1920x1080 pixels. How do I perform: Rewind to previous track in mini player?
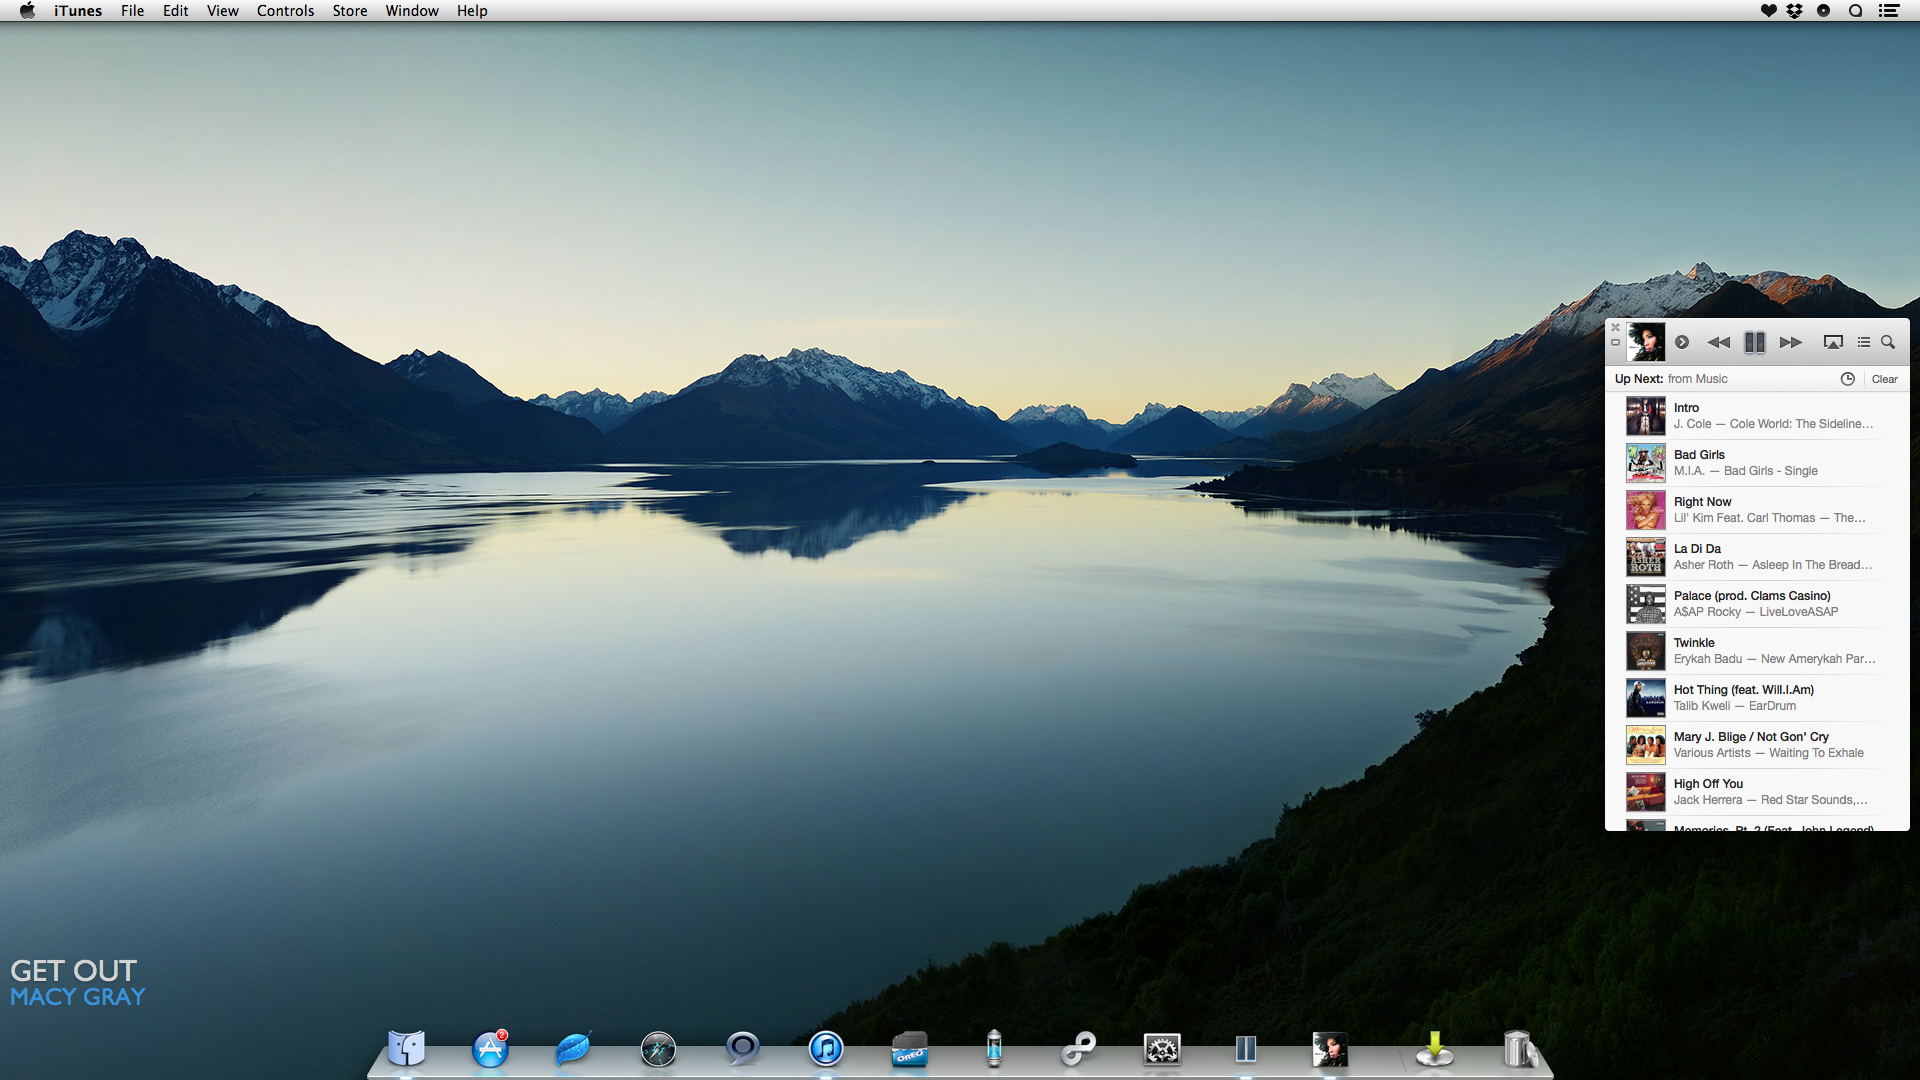coord(1718,342)
